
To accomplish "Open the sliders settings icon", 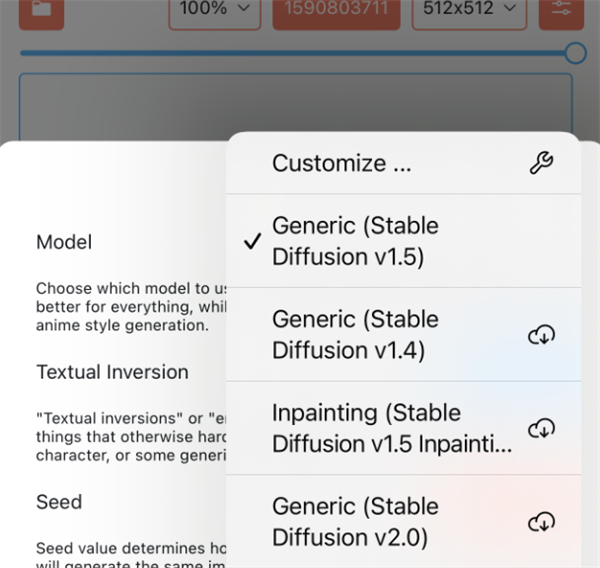I will click(561, 10).
